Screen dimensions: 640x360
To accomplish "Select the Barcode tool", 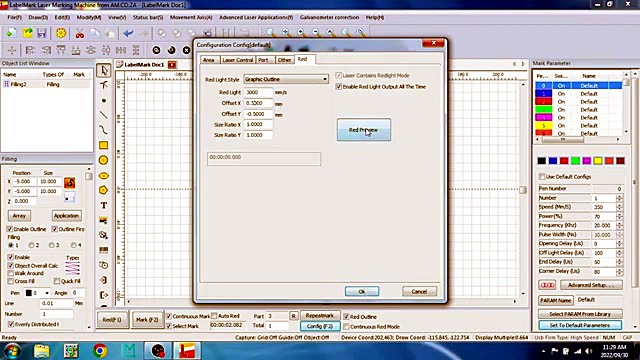I will [104, 250].
